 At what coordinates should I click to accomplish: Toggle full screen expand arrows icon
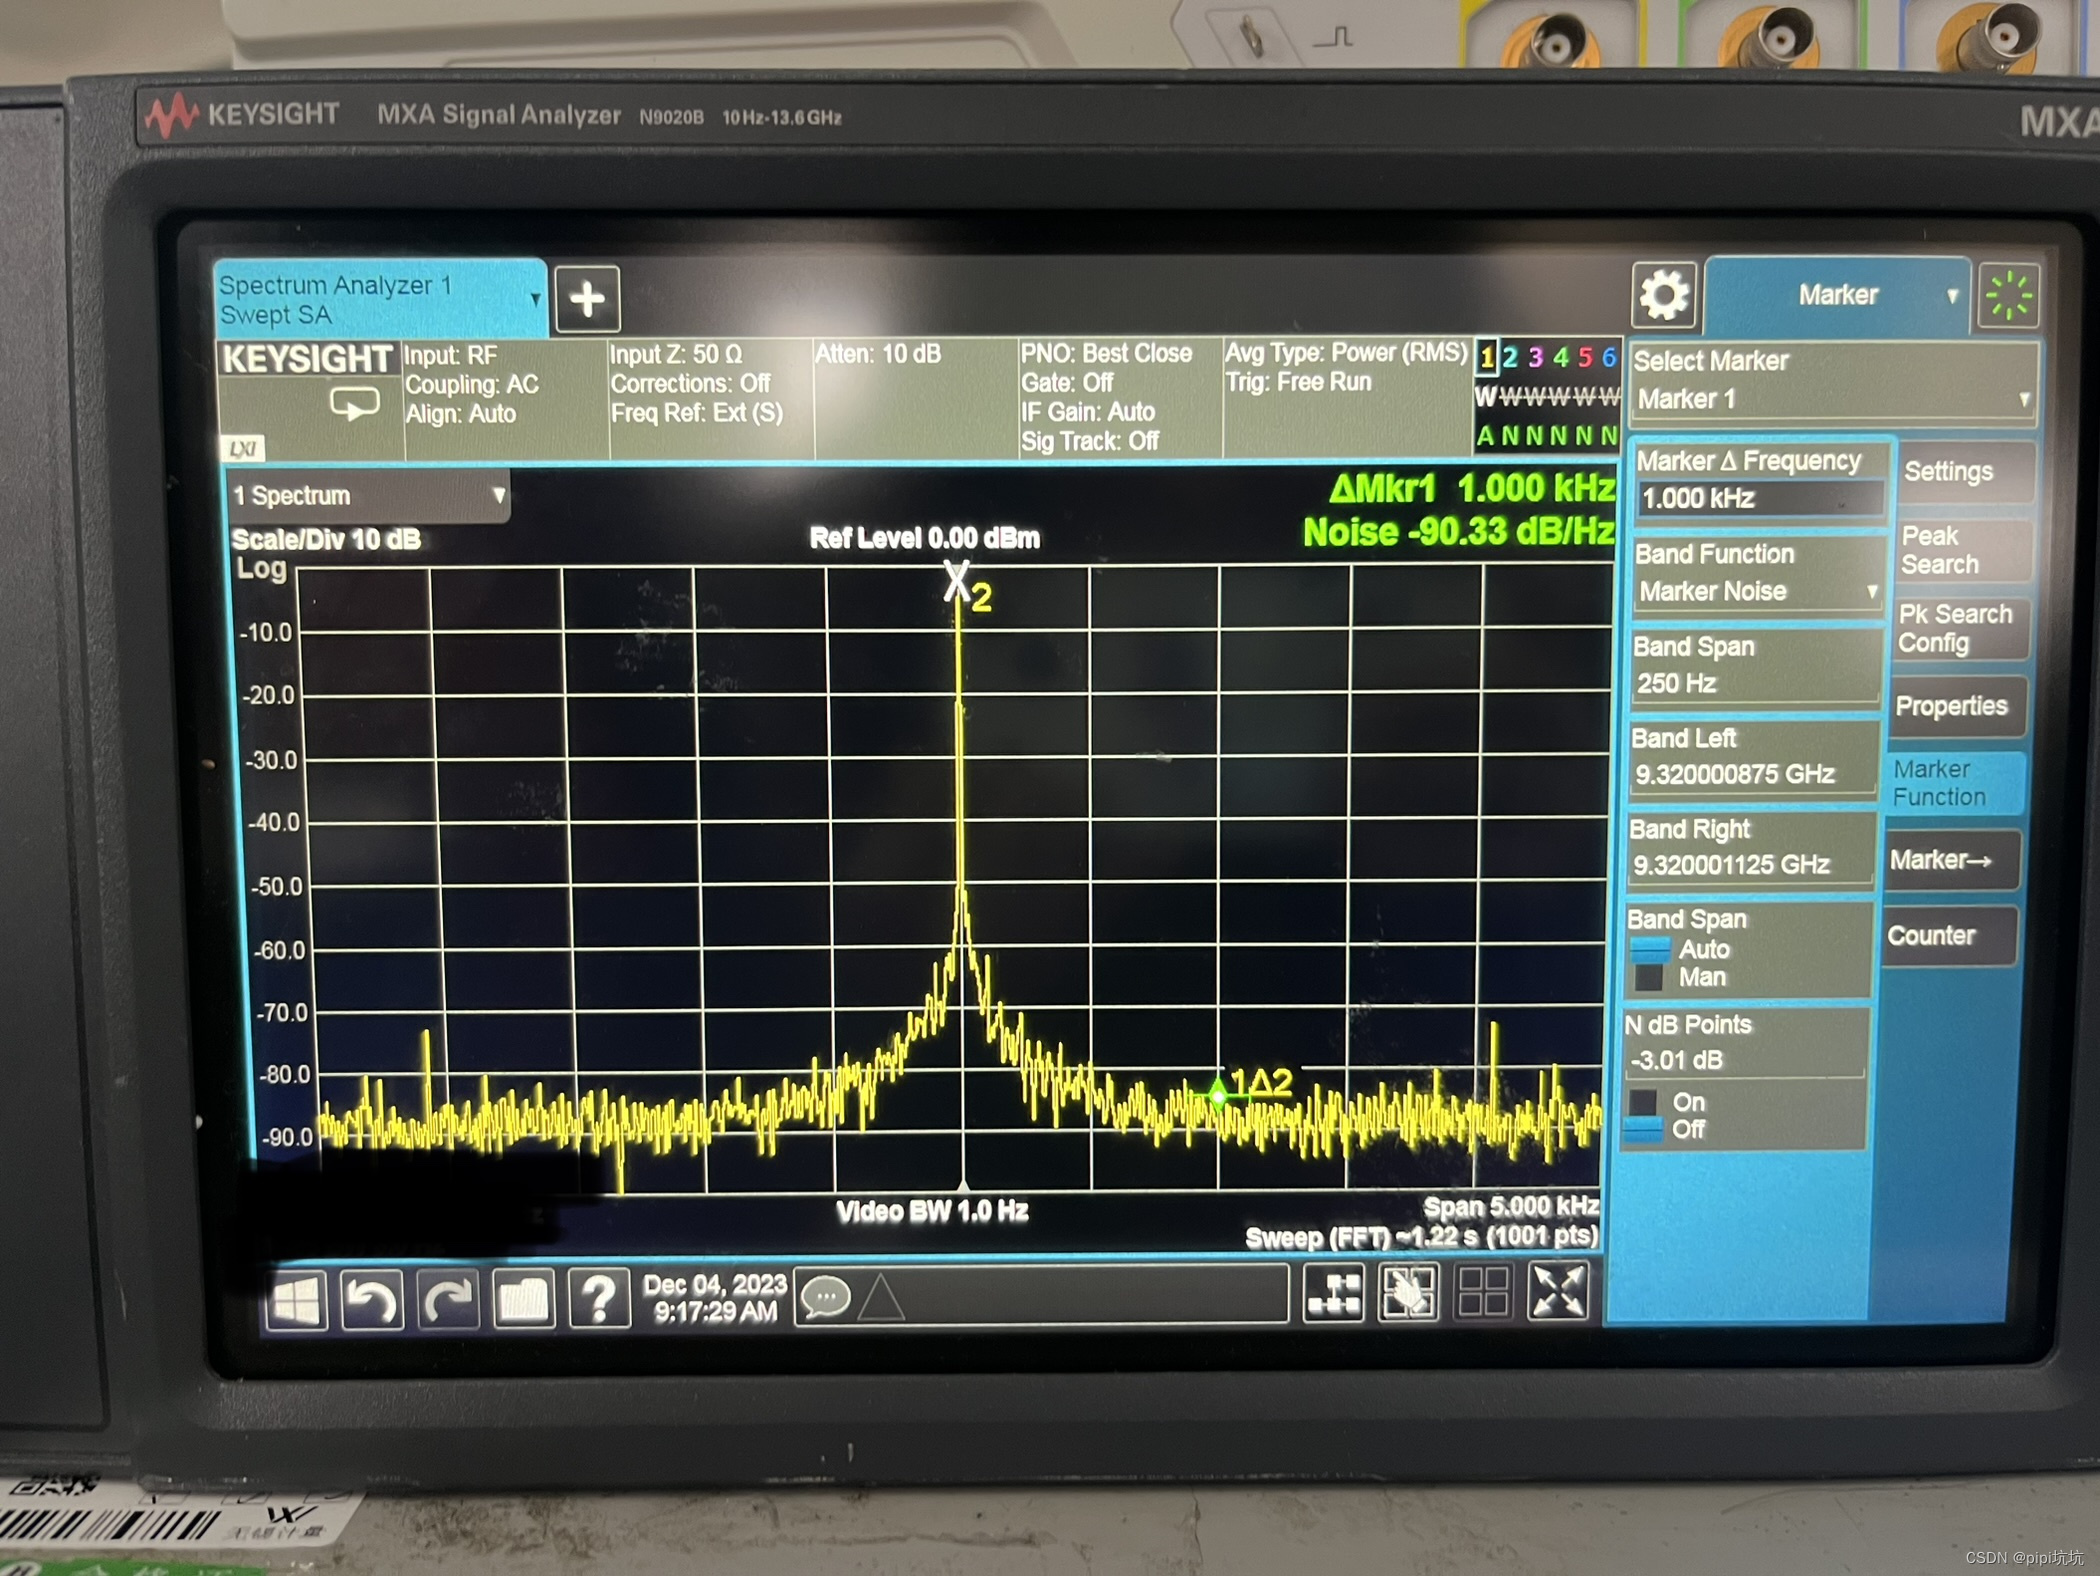pos(1558,1291)
